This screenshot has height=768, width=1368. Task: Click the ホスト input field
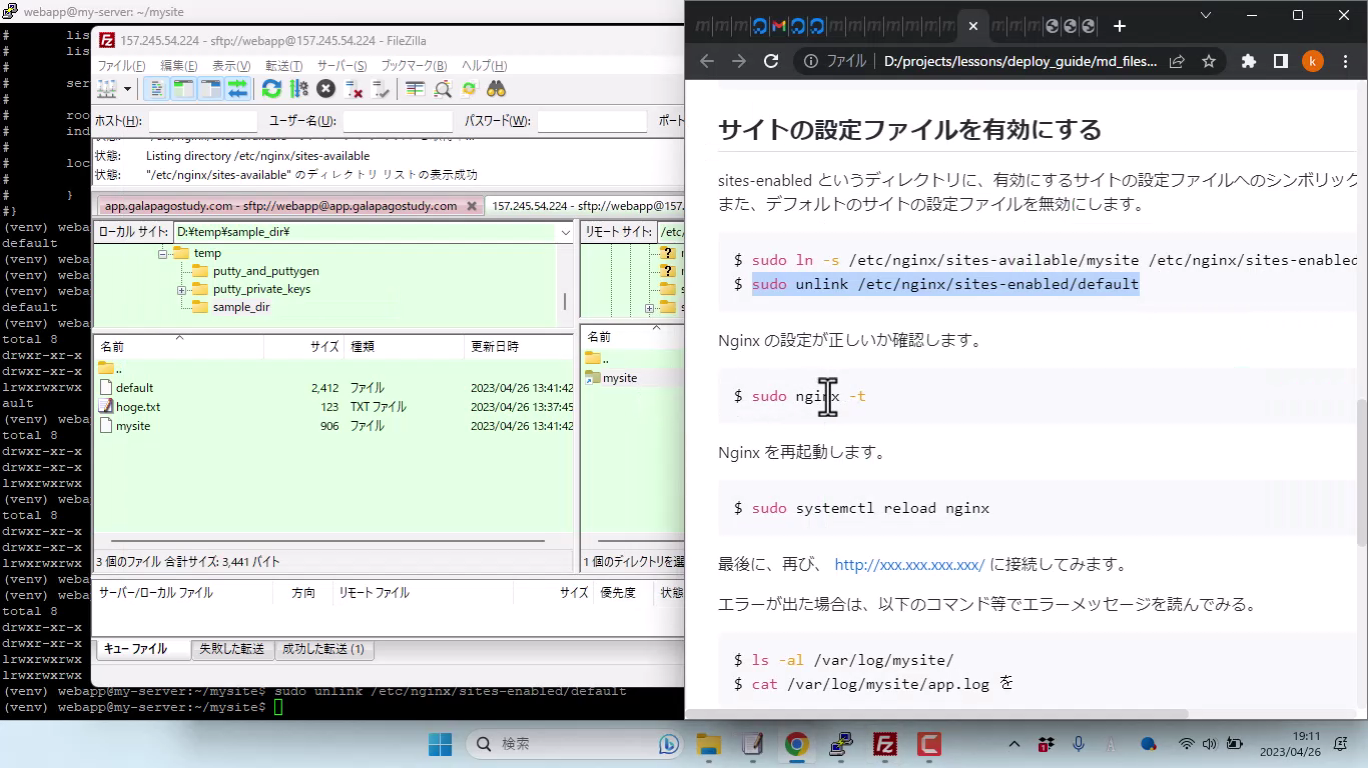[203, 121]
